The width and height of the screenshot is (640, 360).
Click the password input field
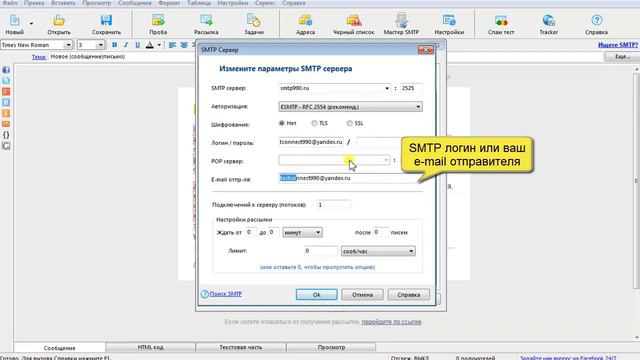tap(379, 142)
